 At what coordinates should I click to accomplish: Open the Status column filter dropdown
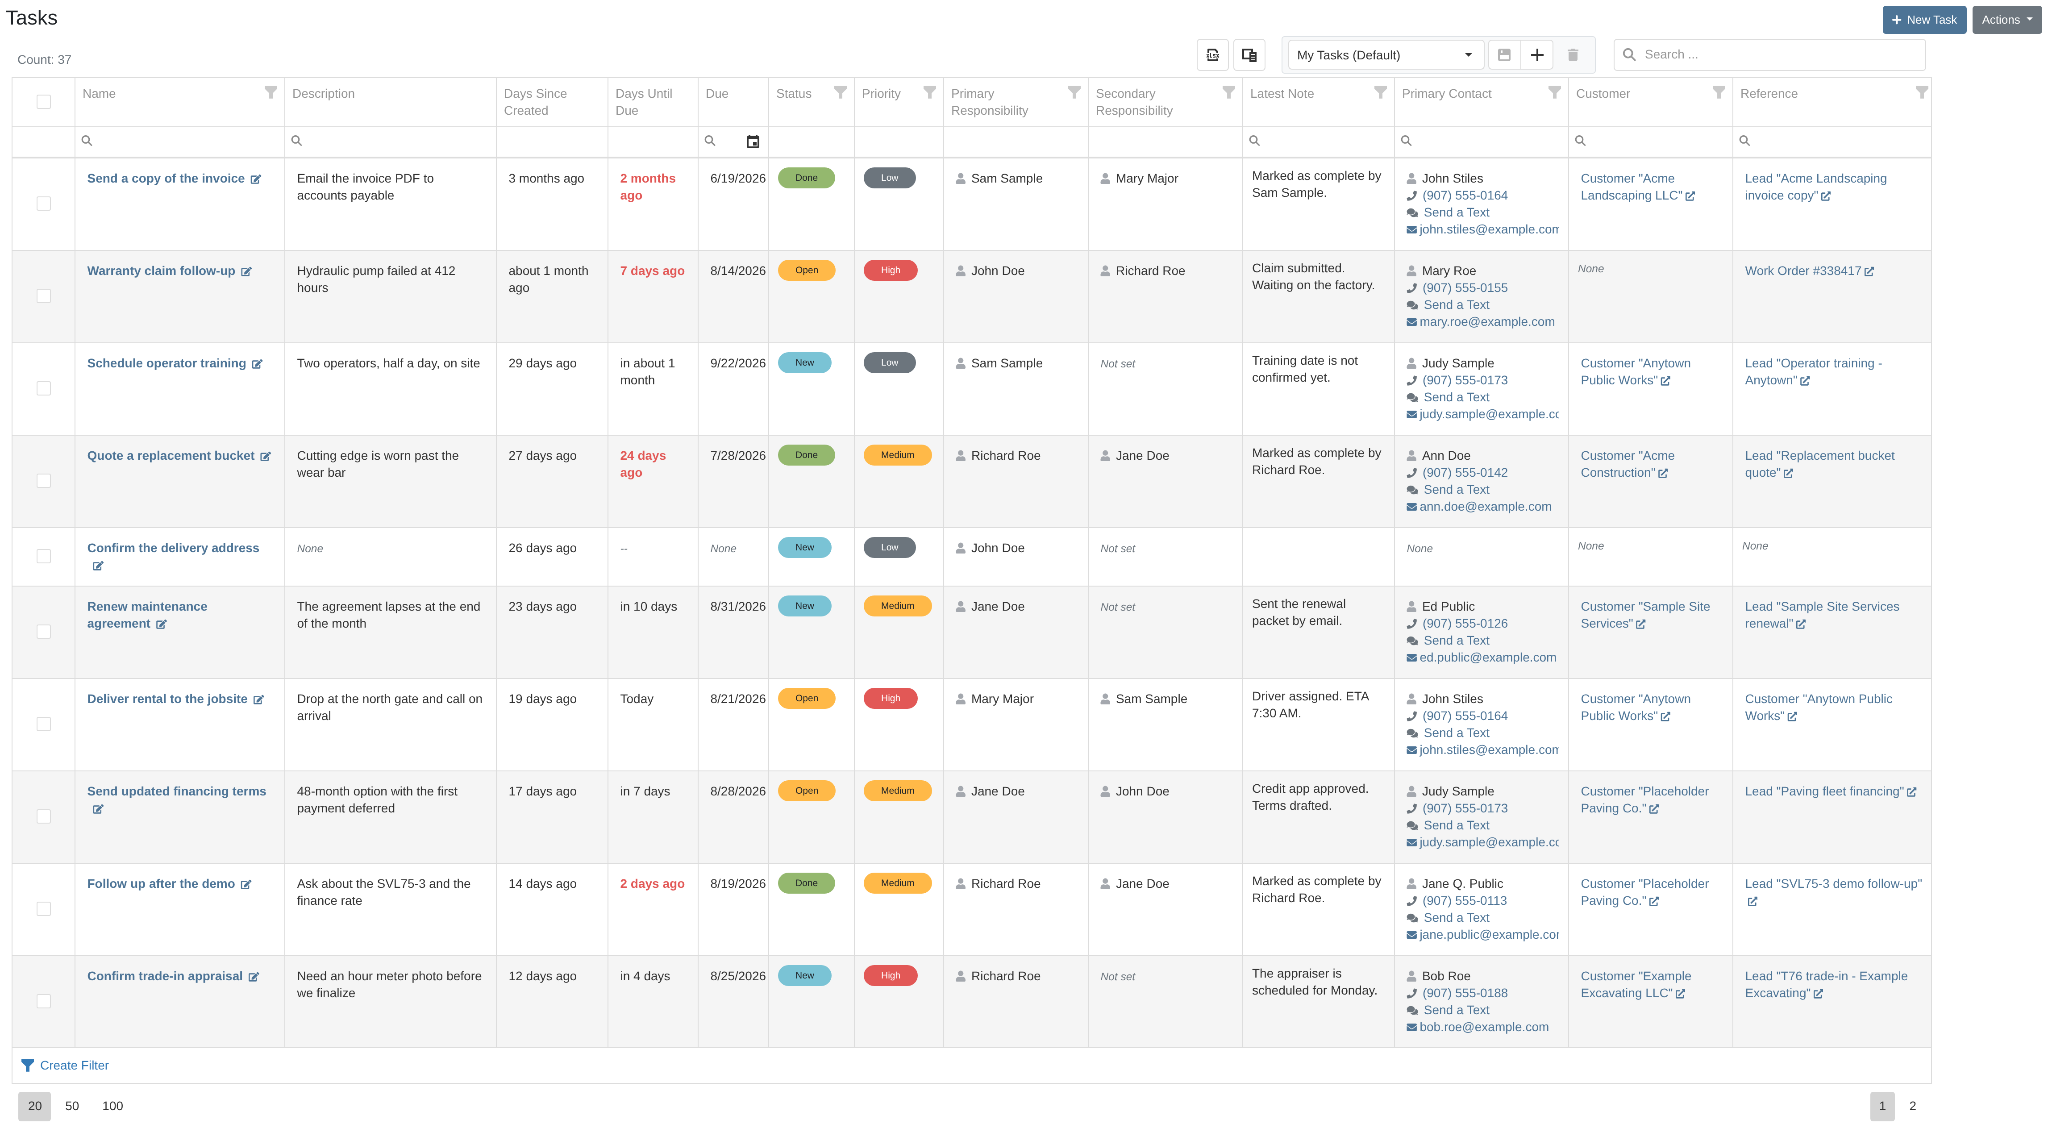coord(840,93)
